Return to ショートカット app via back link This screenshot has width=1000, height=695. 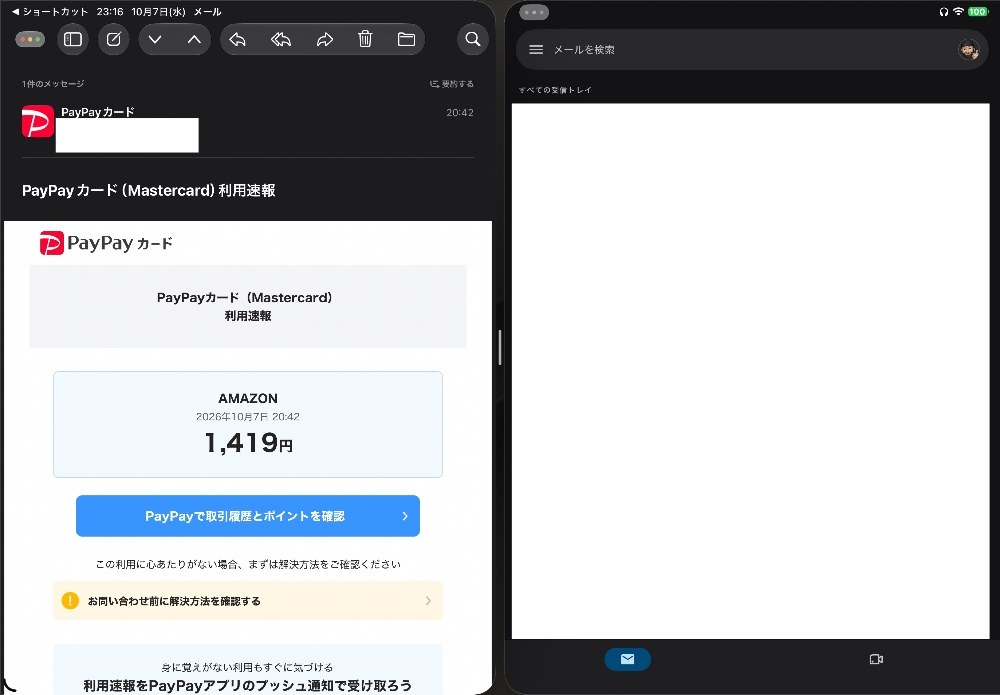(50, 11)
